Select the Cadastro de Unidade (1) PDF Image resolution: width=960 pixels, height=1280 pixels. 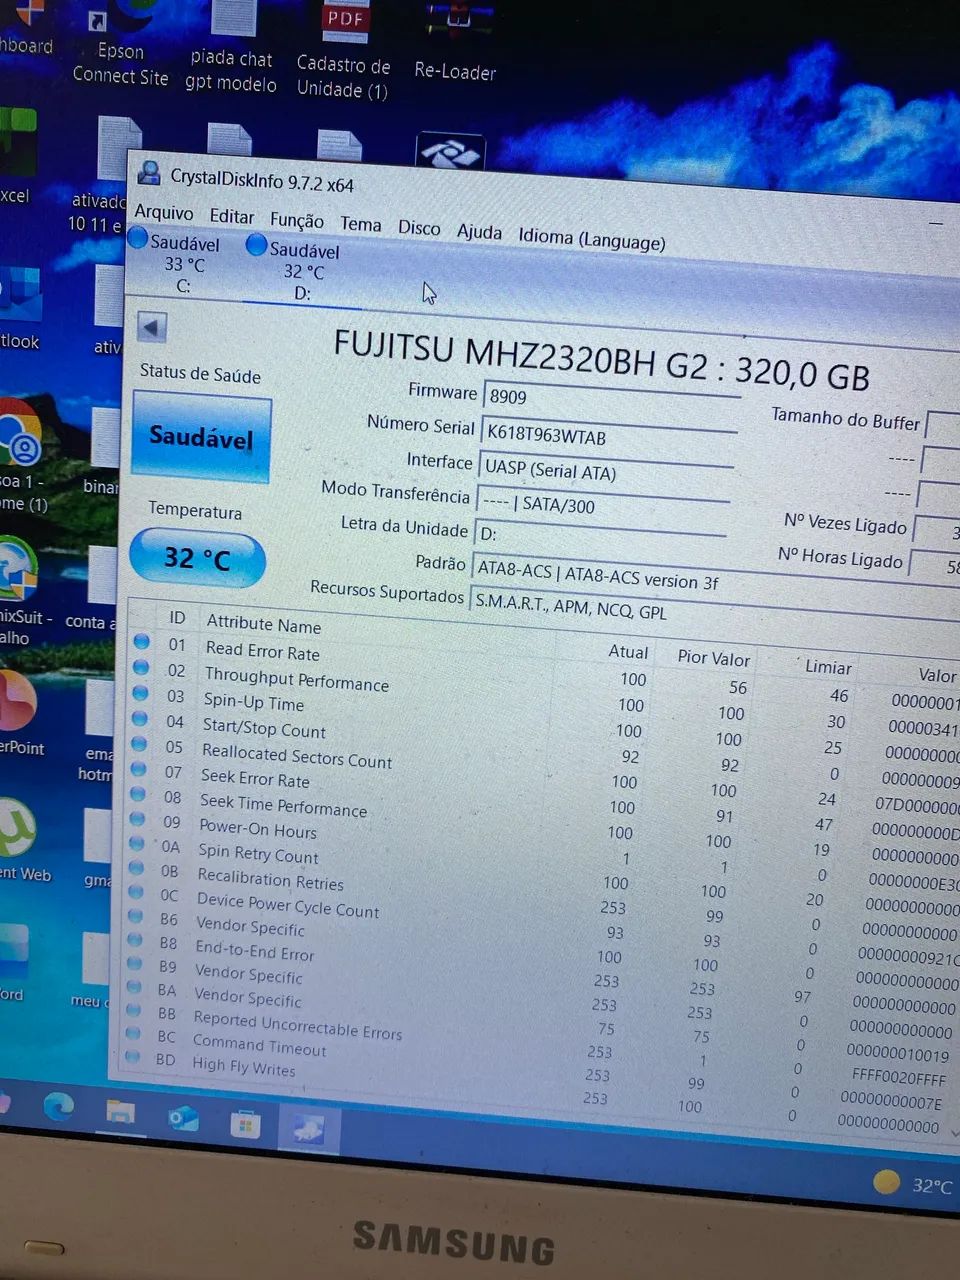coord(343,52)
